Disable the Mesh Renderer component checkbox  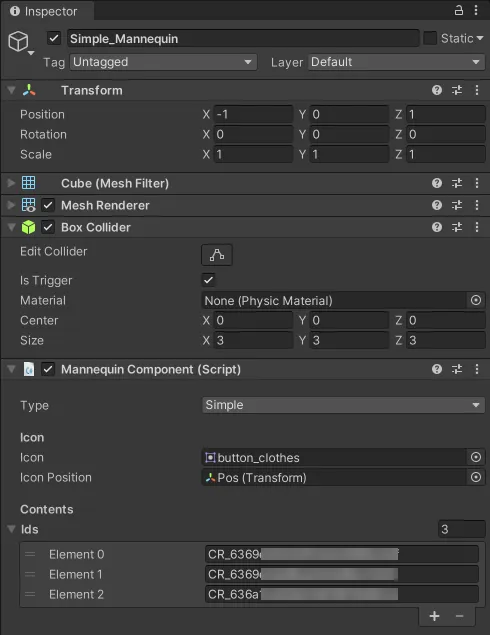click(x=48, y=205)
